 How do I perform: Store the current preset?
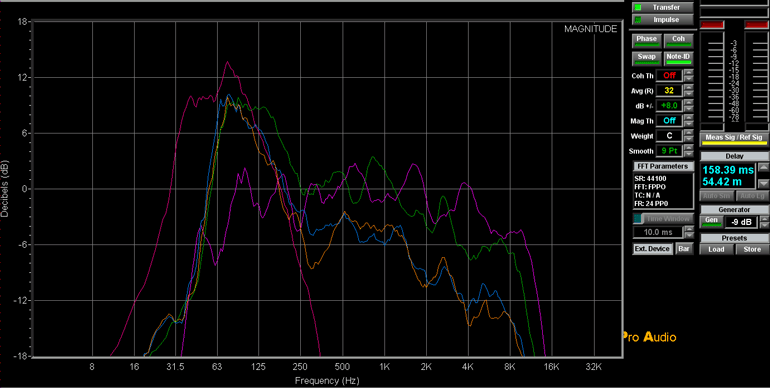coord(752,249)
